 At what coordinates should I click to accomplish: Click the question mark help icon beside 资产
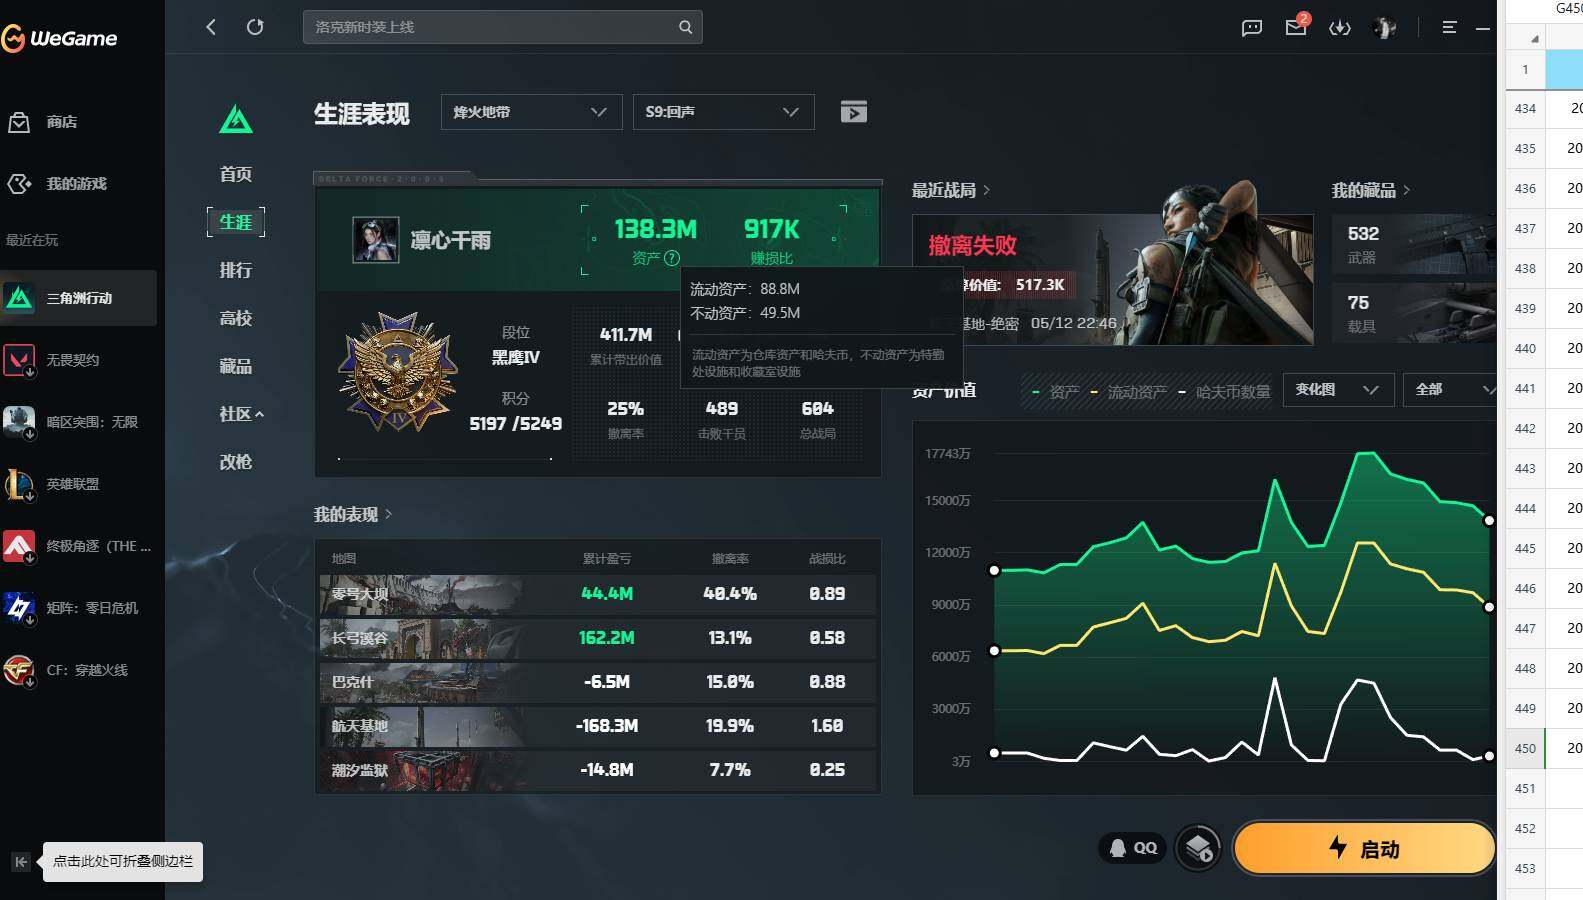(672, 258)
